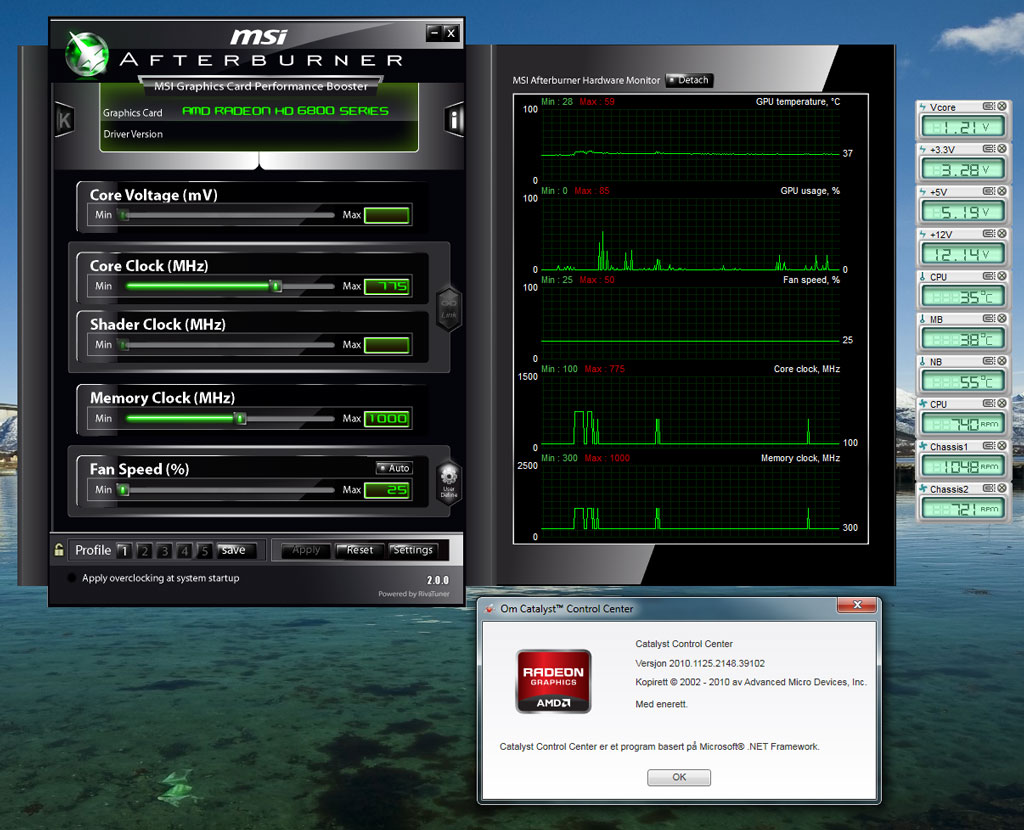The image size is (1024, 830).
Task: Close the +5V gadget
Action: pos(1002,191)
